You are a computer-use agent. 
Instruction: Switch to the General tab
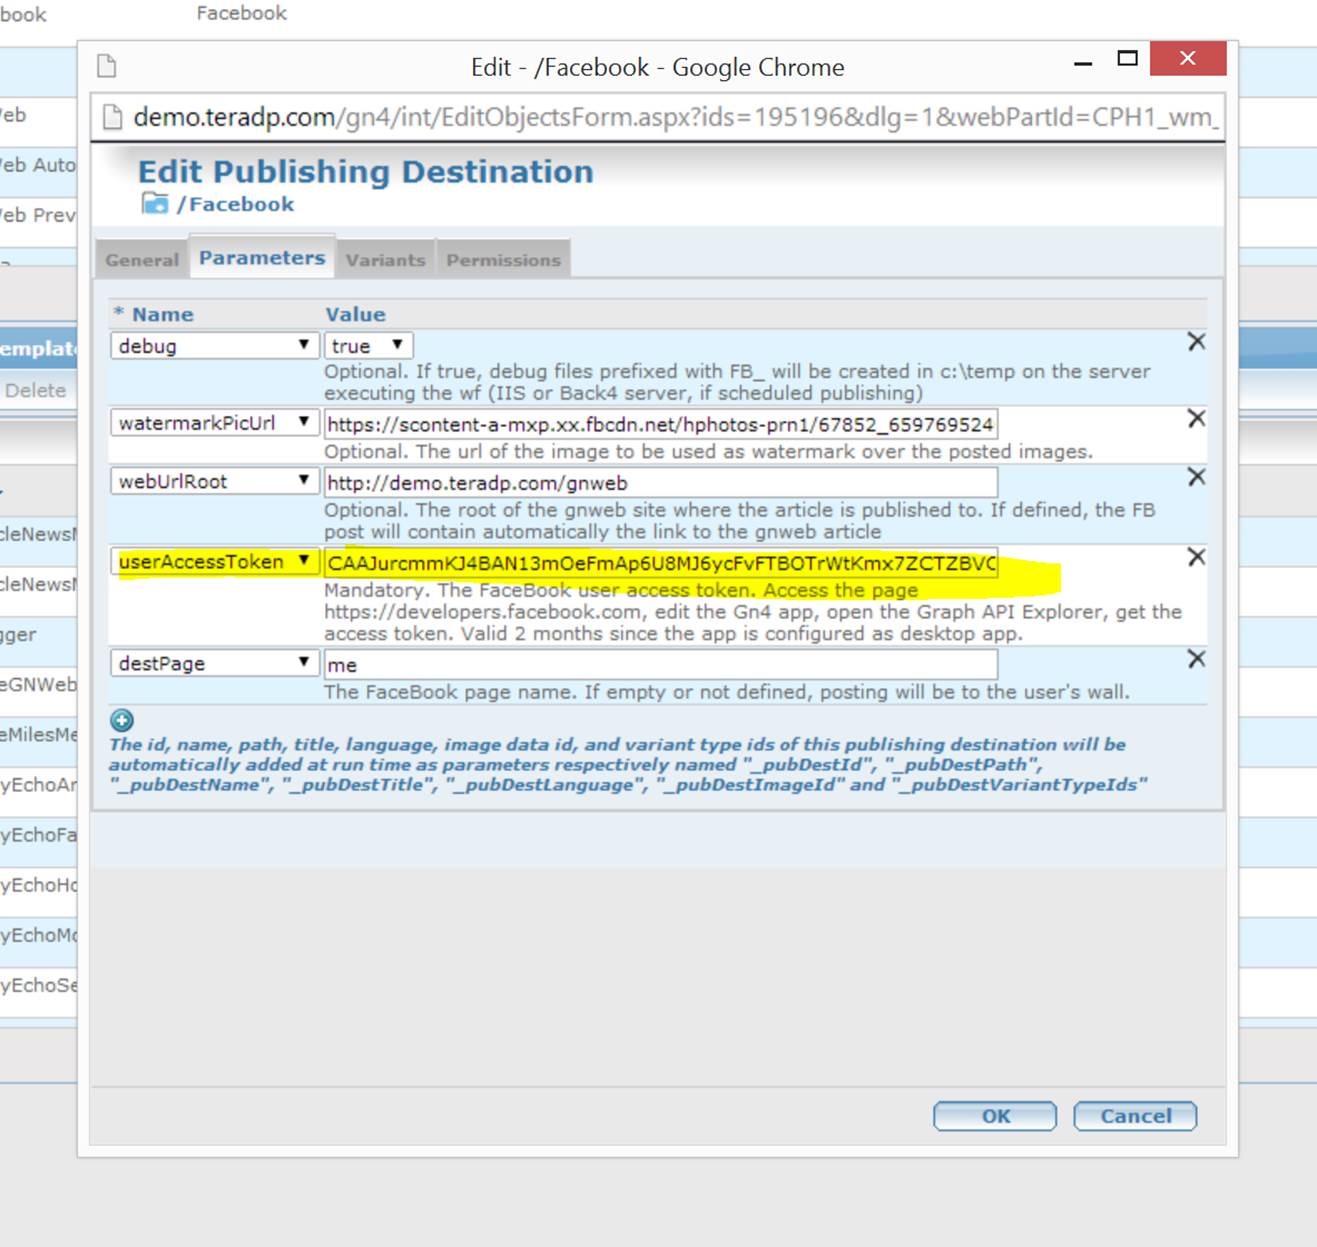point(142,260)
